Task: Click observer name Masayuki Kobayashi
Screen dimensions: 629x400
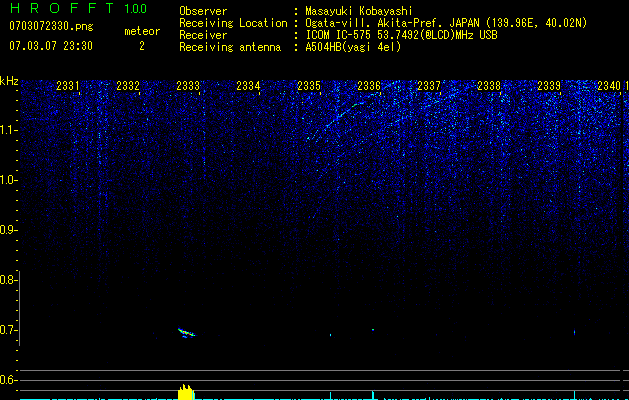Action: 359,11
